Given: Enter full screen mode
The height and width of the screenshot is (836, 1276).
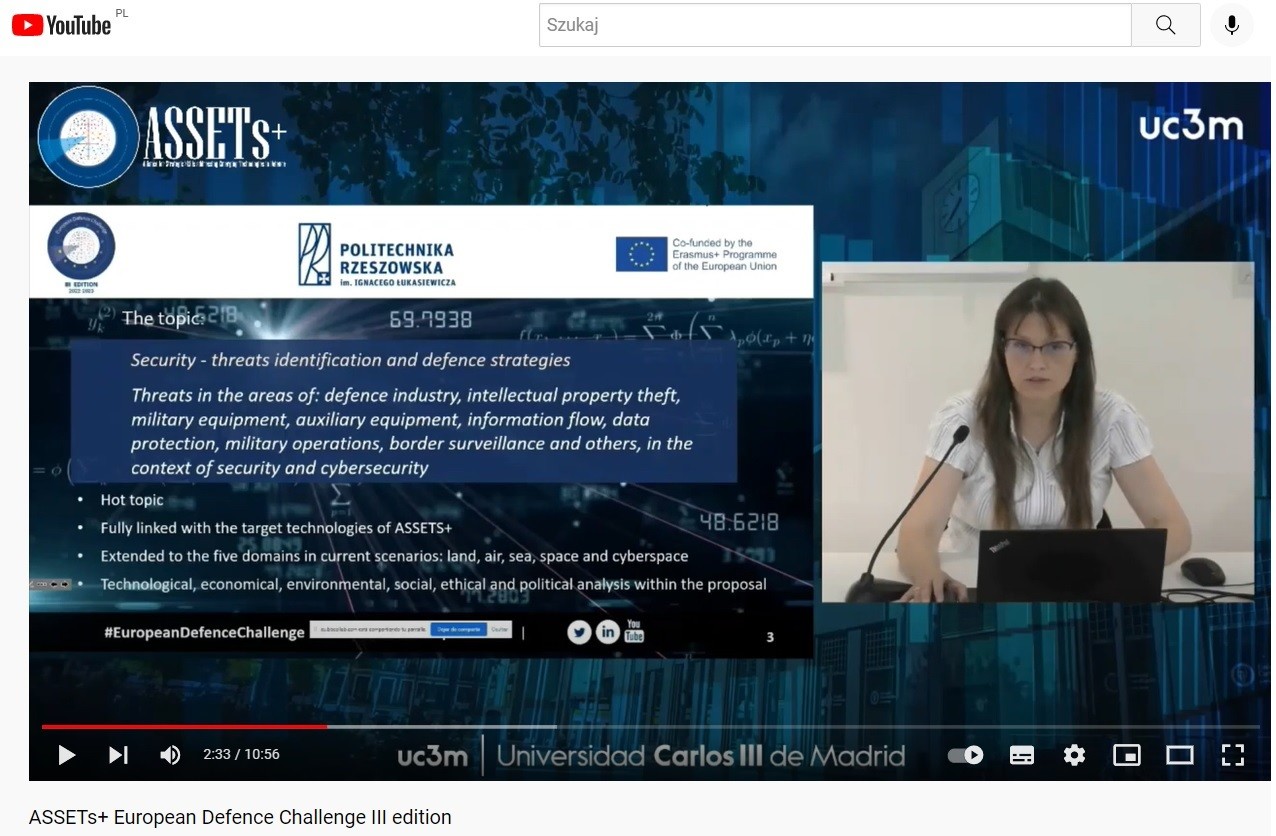Looking at the screenshot, I should (1233, 755).
